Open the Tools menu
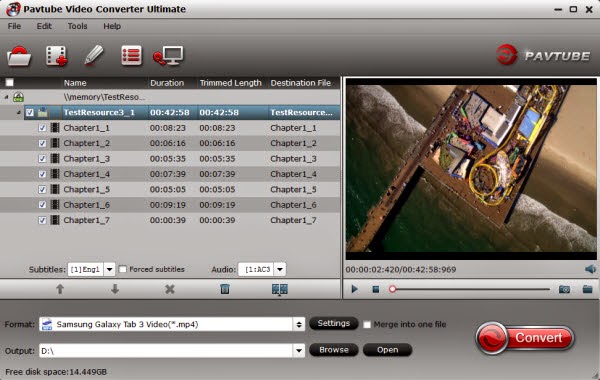 77,26
